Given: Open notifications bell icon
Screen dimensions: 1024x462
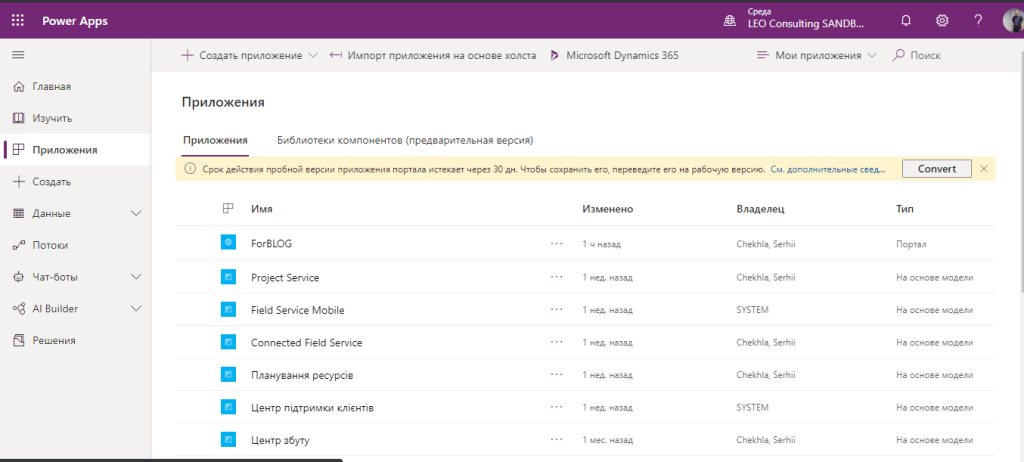Looking at the screenshot, I should coord(906,21).
